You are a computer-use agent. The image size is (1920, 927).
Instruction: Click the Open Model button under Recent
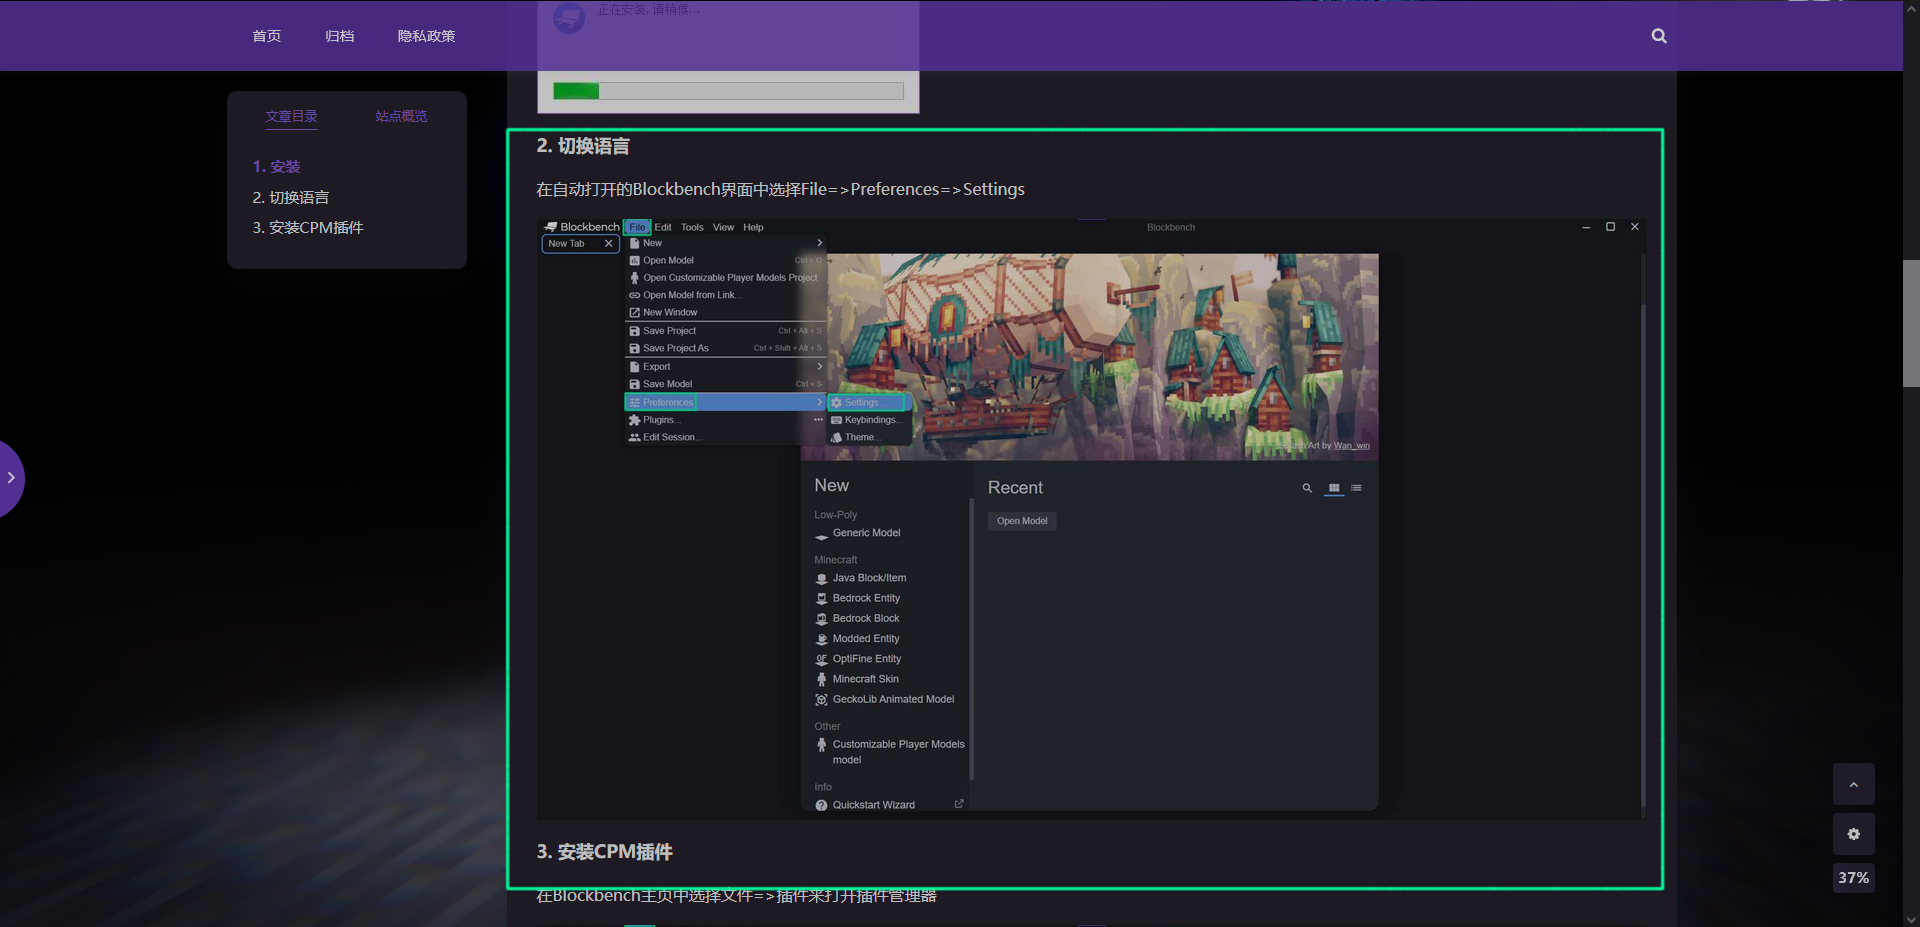pyautogui.click(x=1022, y=521)
